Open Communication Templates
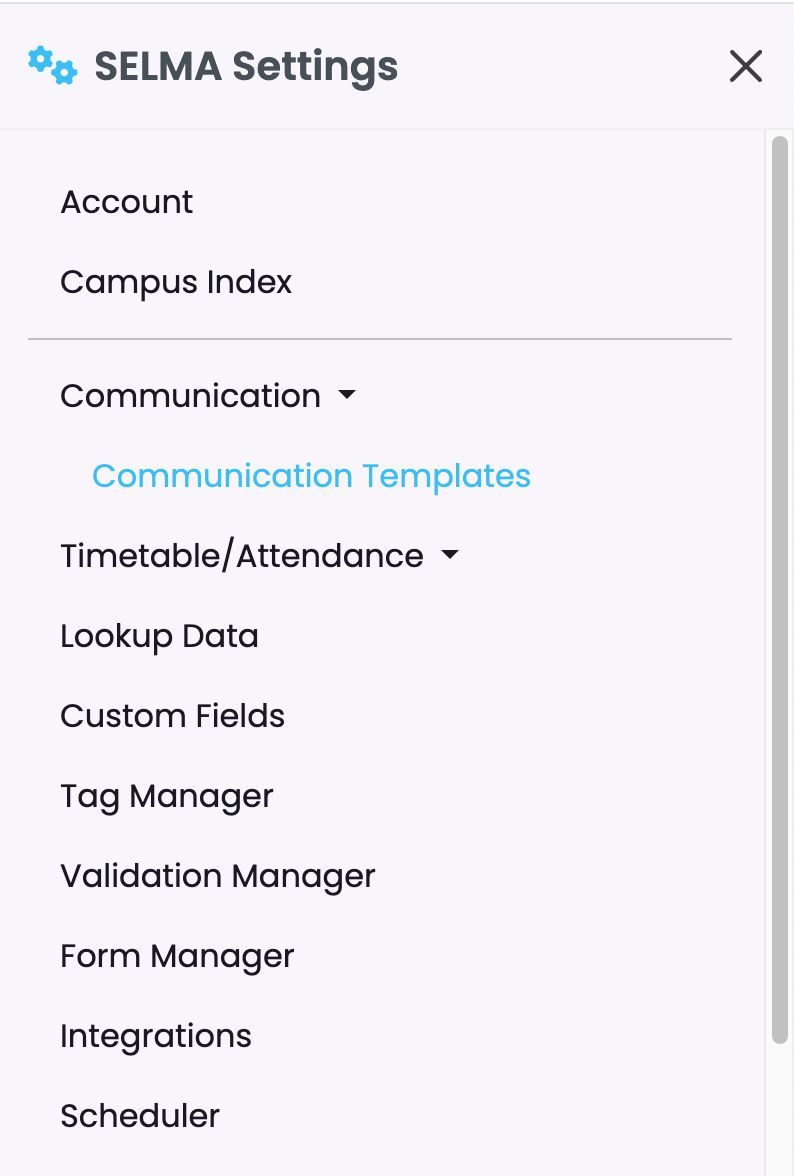The width and height of the screenshot is (794, 1176). coord(311,476)
